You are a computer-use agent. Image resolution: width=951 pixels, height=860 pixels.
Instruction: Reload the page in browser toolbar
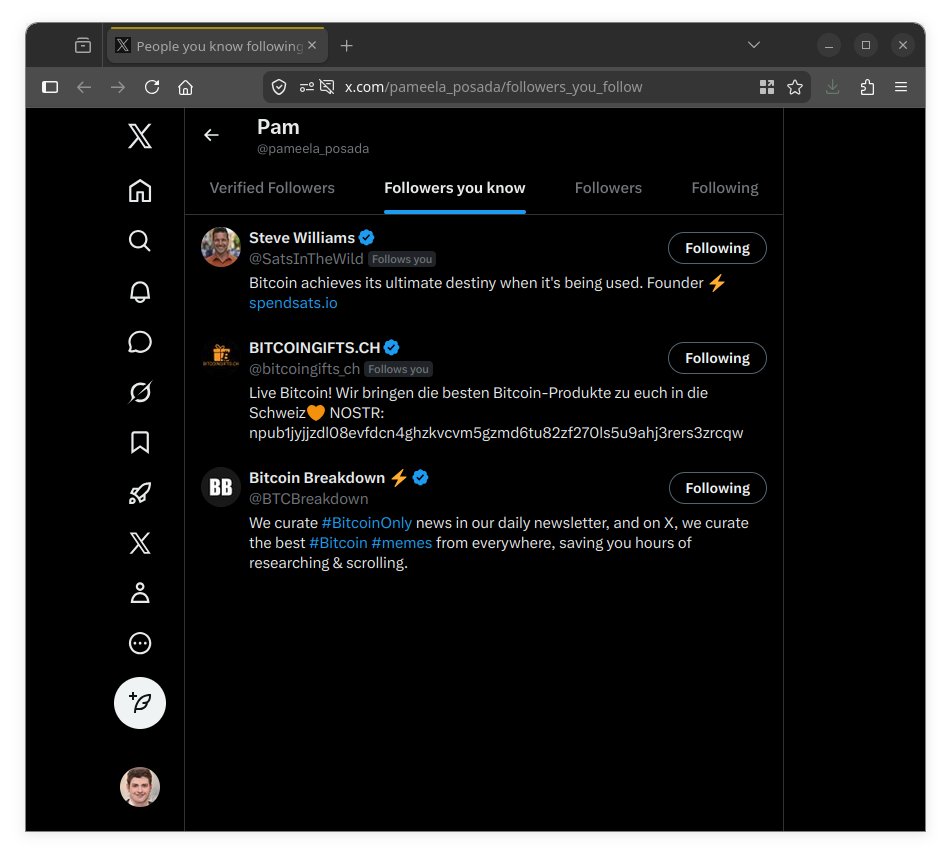pyautogui.click(x=152, y=87)
